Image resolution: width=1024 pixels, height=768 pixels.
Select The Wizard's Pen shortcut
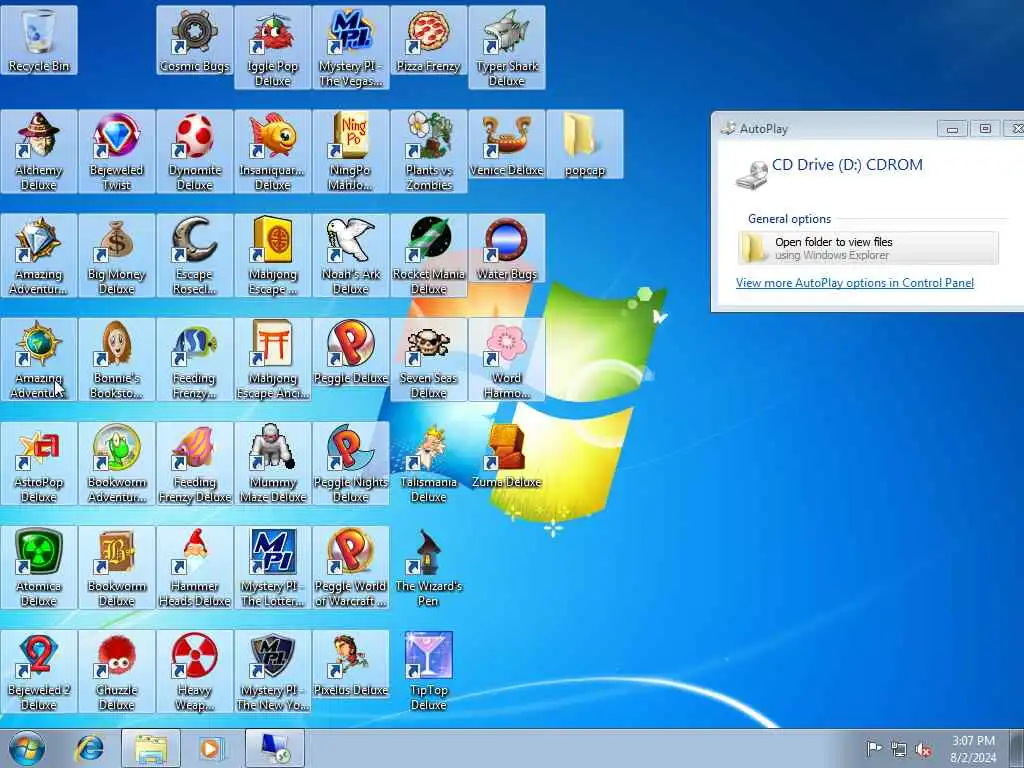click(428, 568)
